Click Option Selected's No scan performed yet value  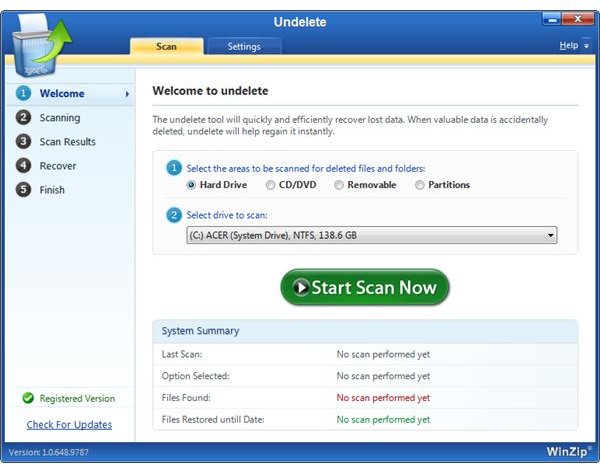[x=383, y=376]
